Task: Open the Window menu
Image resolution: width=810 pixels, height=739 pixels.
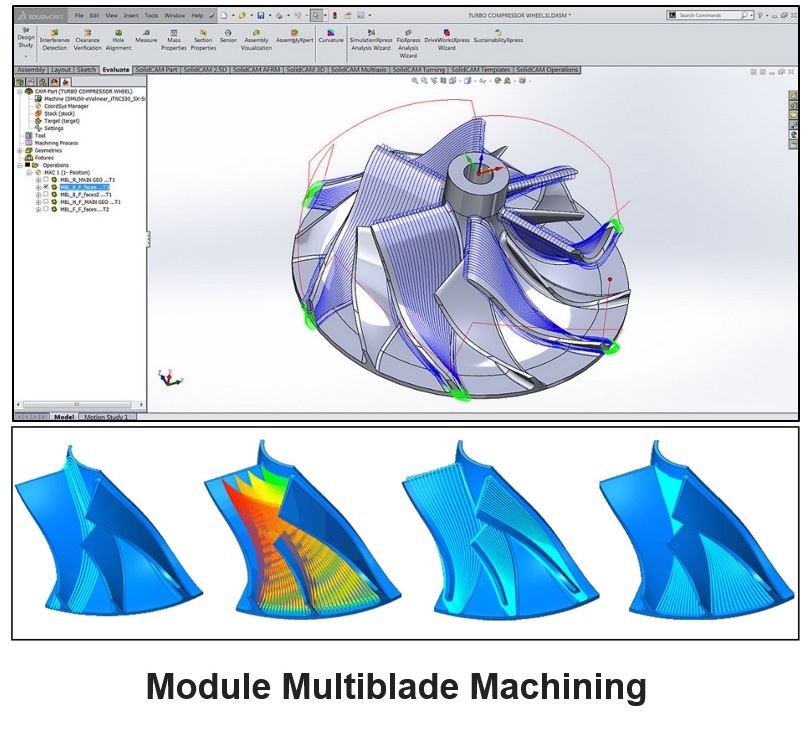Action: [175, 15]
